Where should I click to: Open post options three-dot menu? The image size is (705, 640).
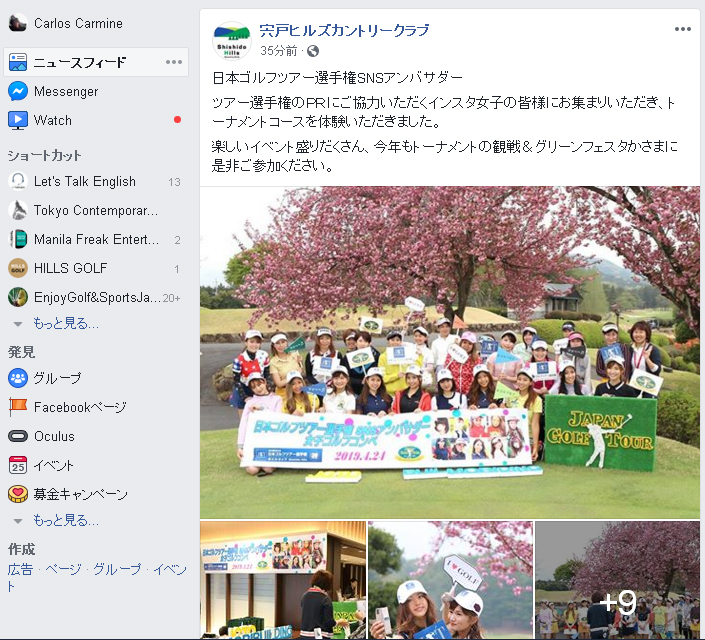pyautogui.click(x=683, y=29)
